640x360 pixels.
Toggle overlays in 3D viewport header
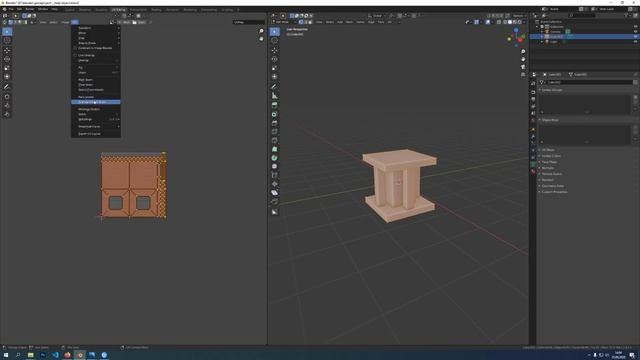pyautogui.click(x=488, y=22)
